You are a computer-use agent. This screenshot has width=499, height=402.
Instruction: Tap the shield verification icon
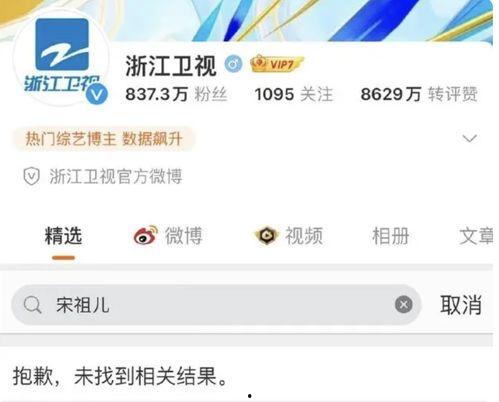pyautogui.click(x=32, y=176)
